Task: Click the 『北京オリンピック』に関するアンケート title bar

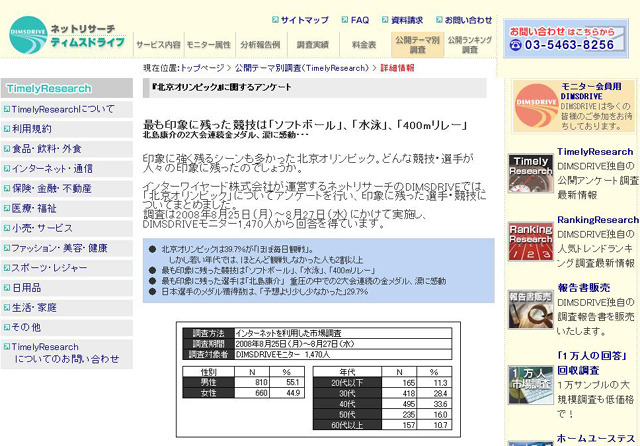Action: [314, 88]
